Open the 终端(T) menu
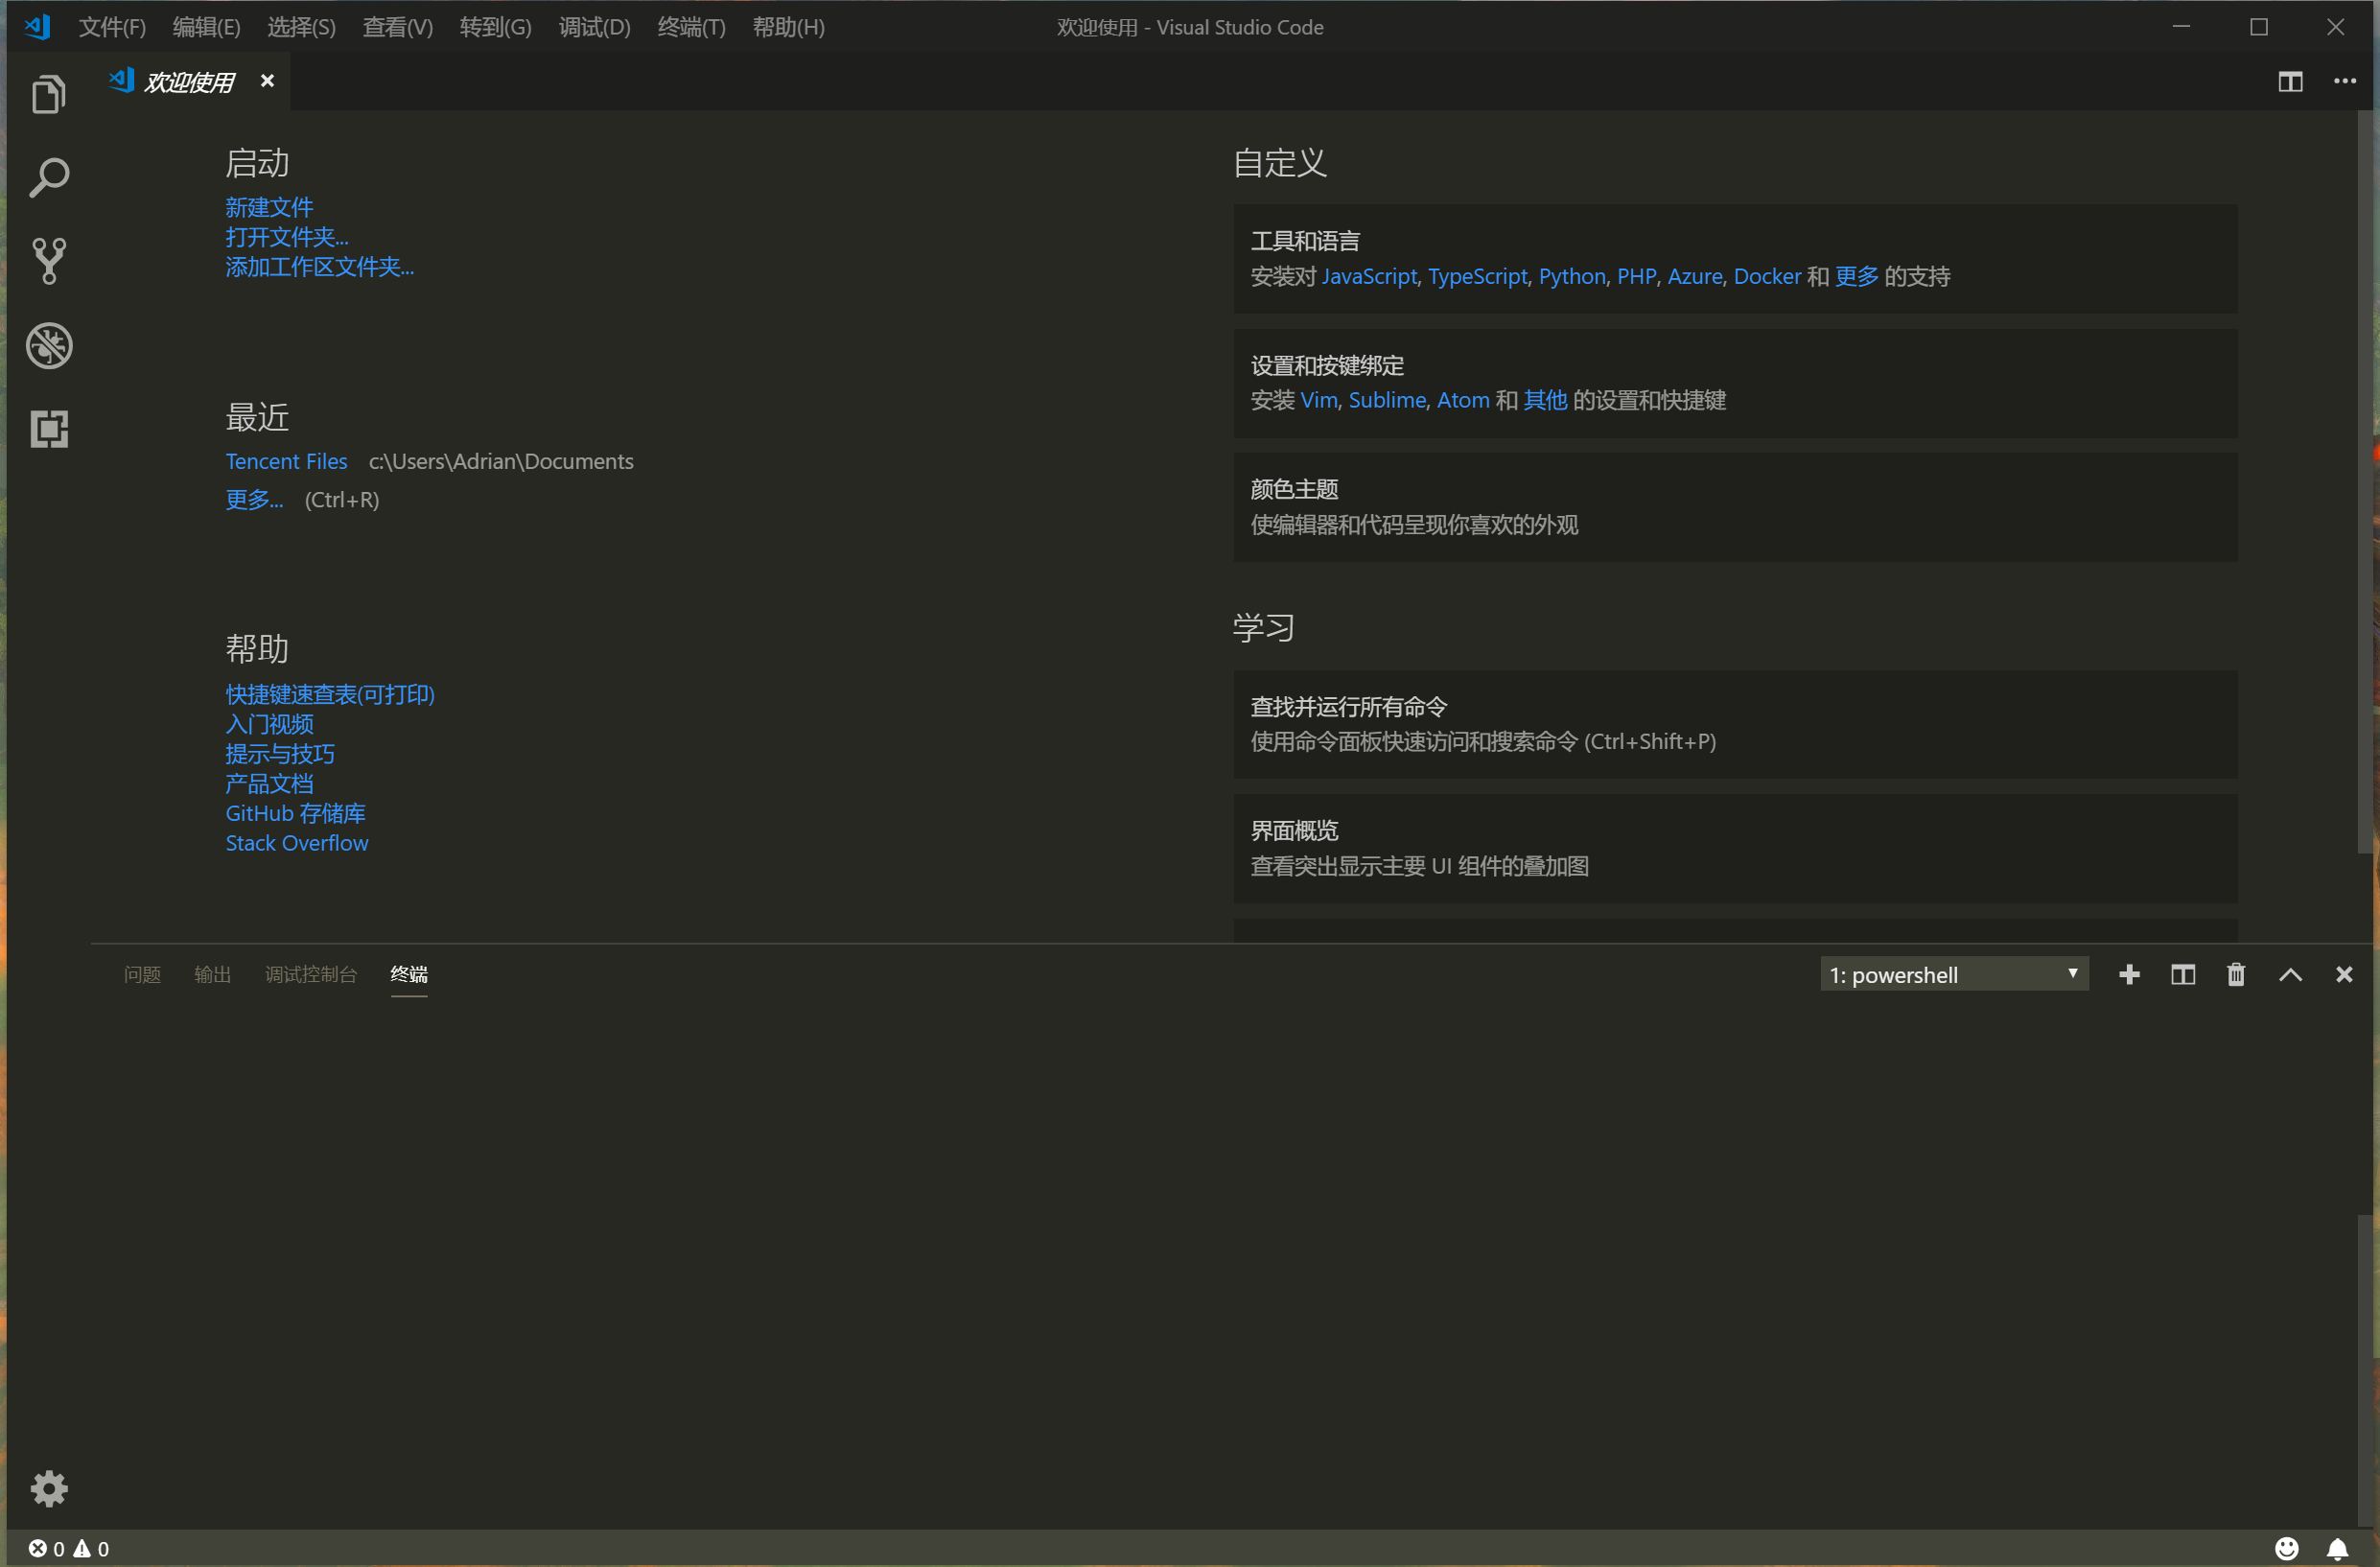Viewport: 2380px width, 1567px height. click(691, 27)
